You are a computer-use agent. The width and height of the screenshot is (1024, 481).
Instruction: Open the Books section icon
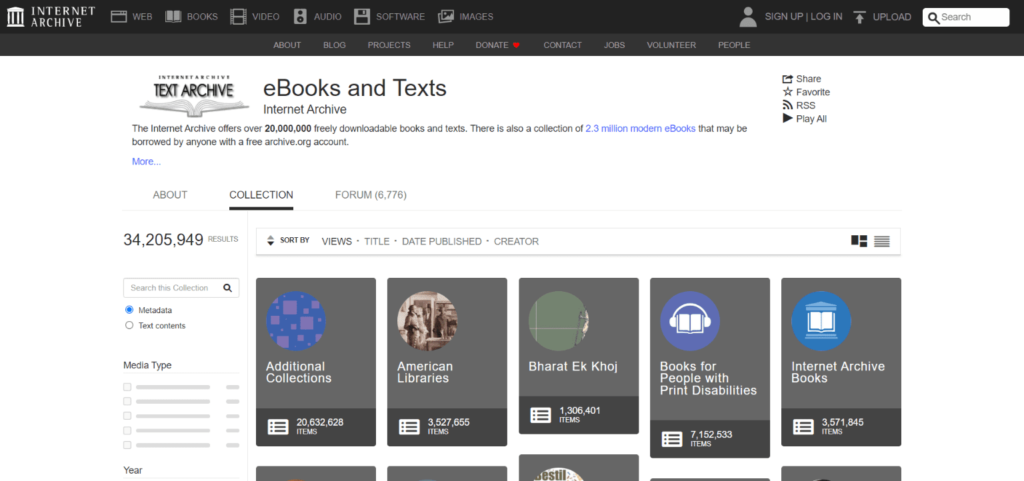click(173, 17)
